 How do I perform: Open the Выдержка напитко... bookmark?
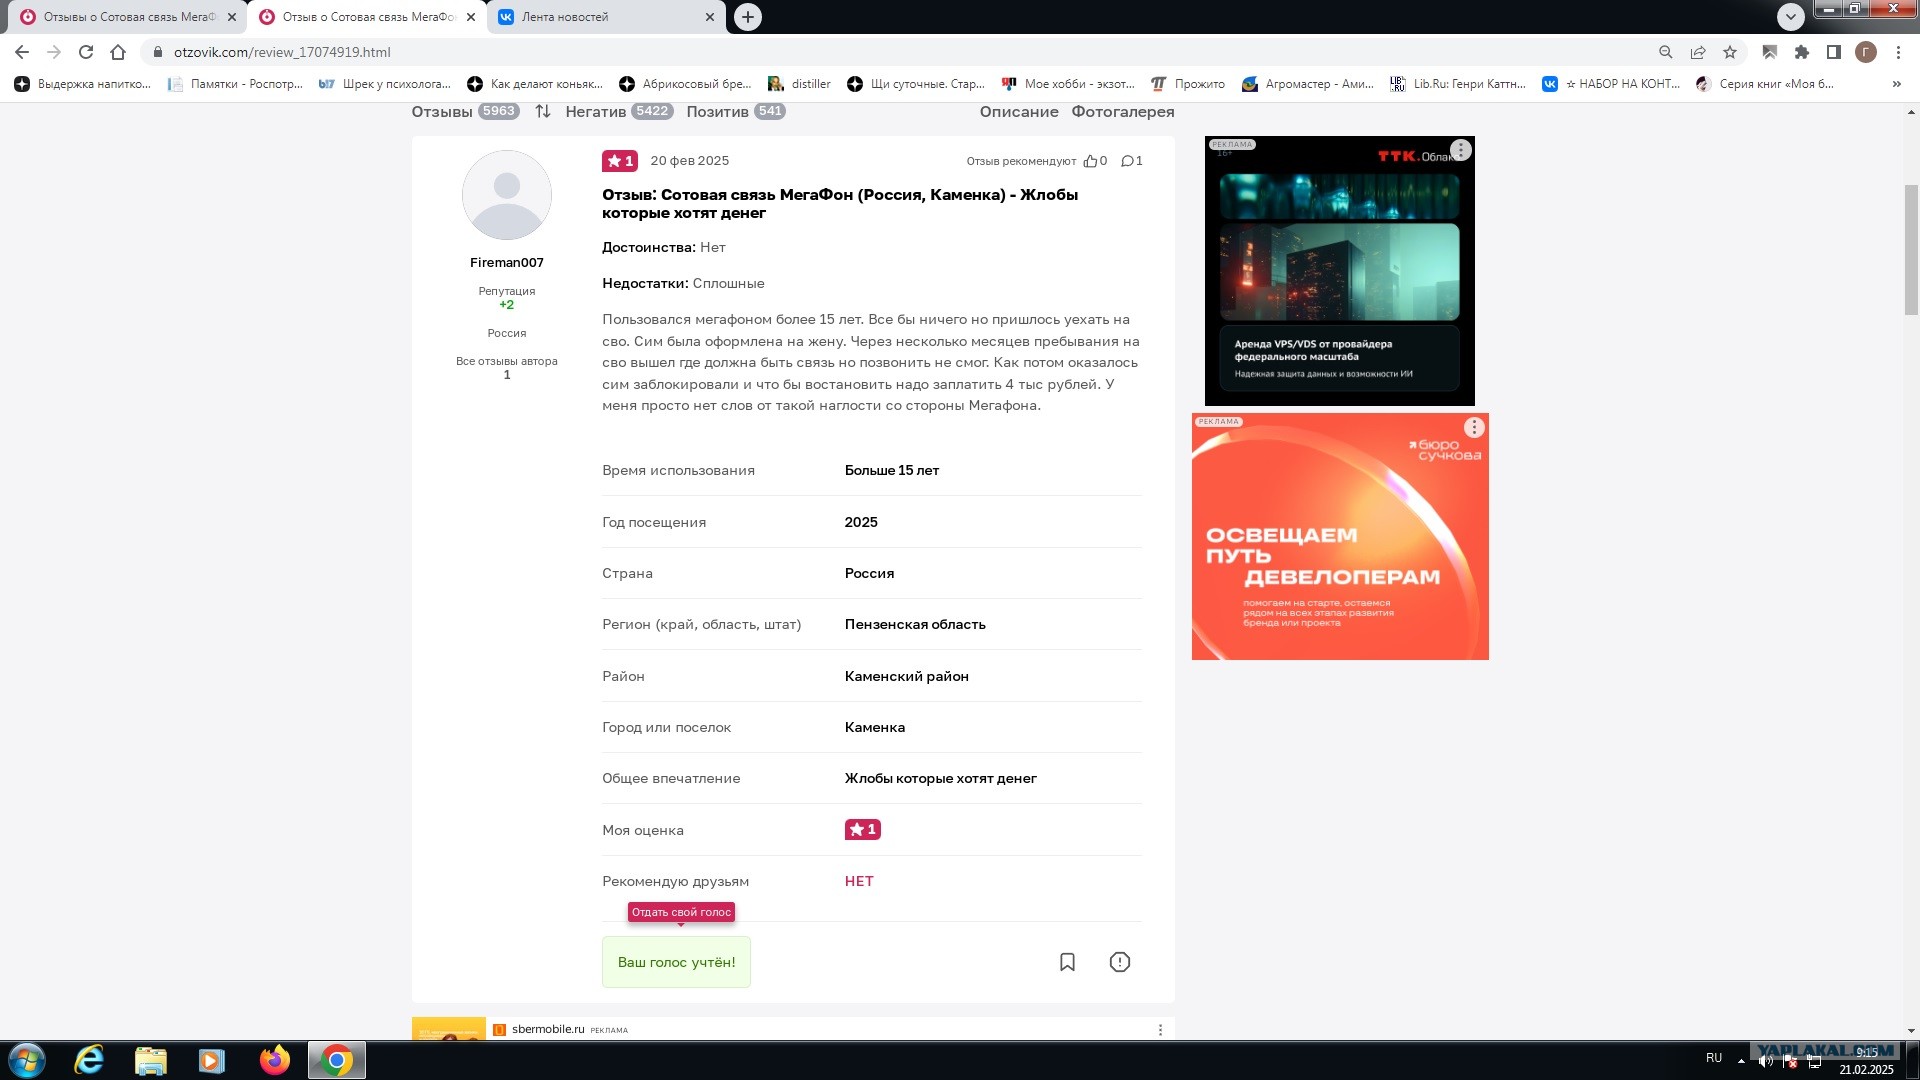[83, 84]
